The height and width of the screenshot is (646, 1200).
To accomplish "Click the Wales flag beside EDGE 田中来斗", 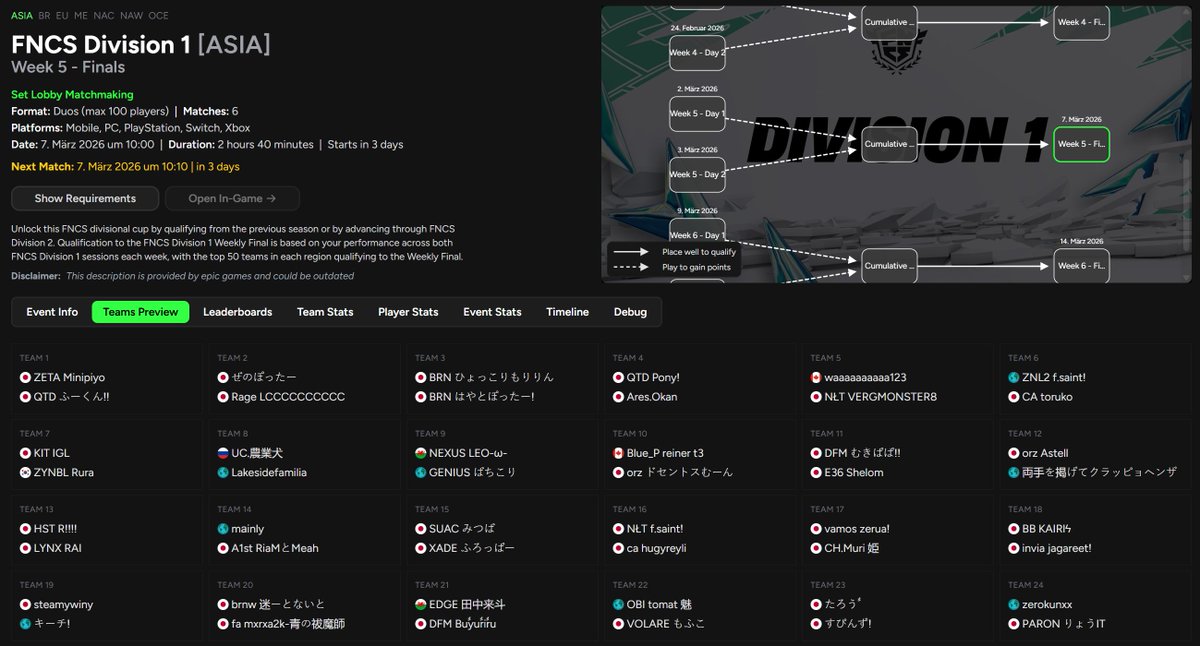I will 421,605.
